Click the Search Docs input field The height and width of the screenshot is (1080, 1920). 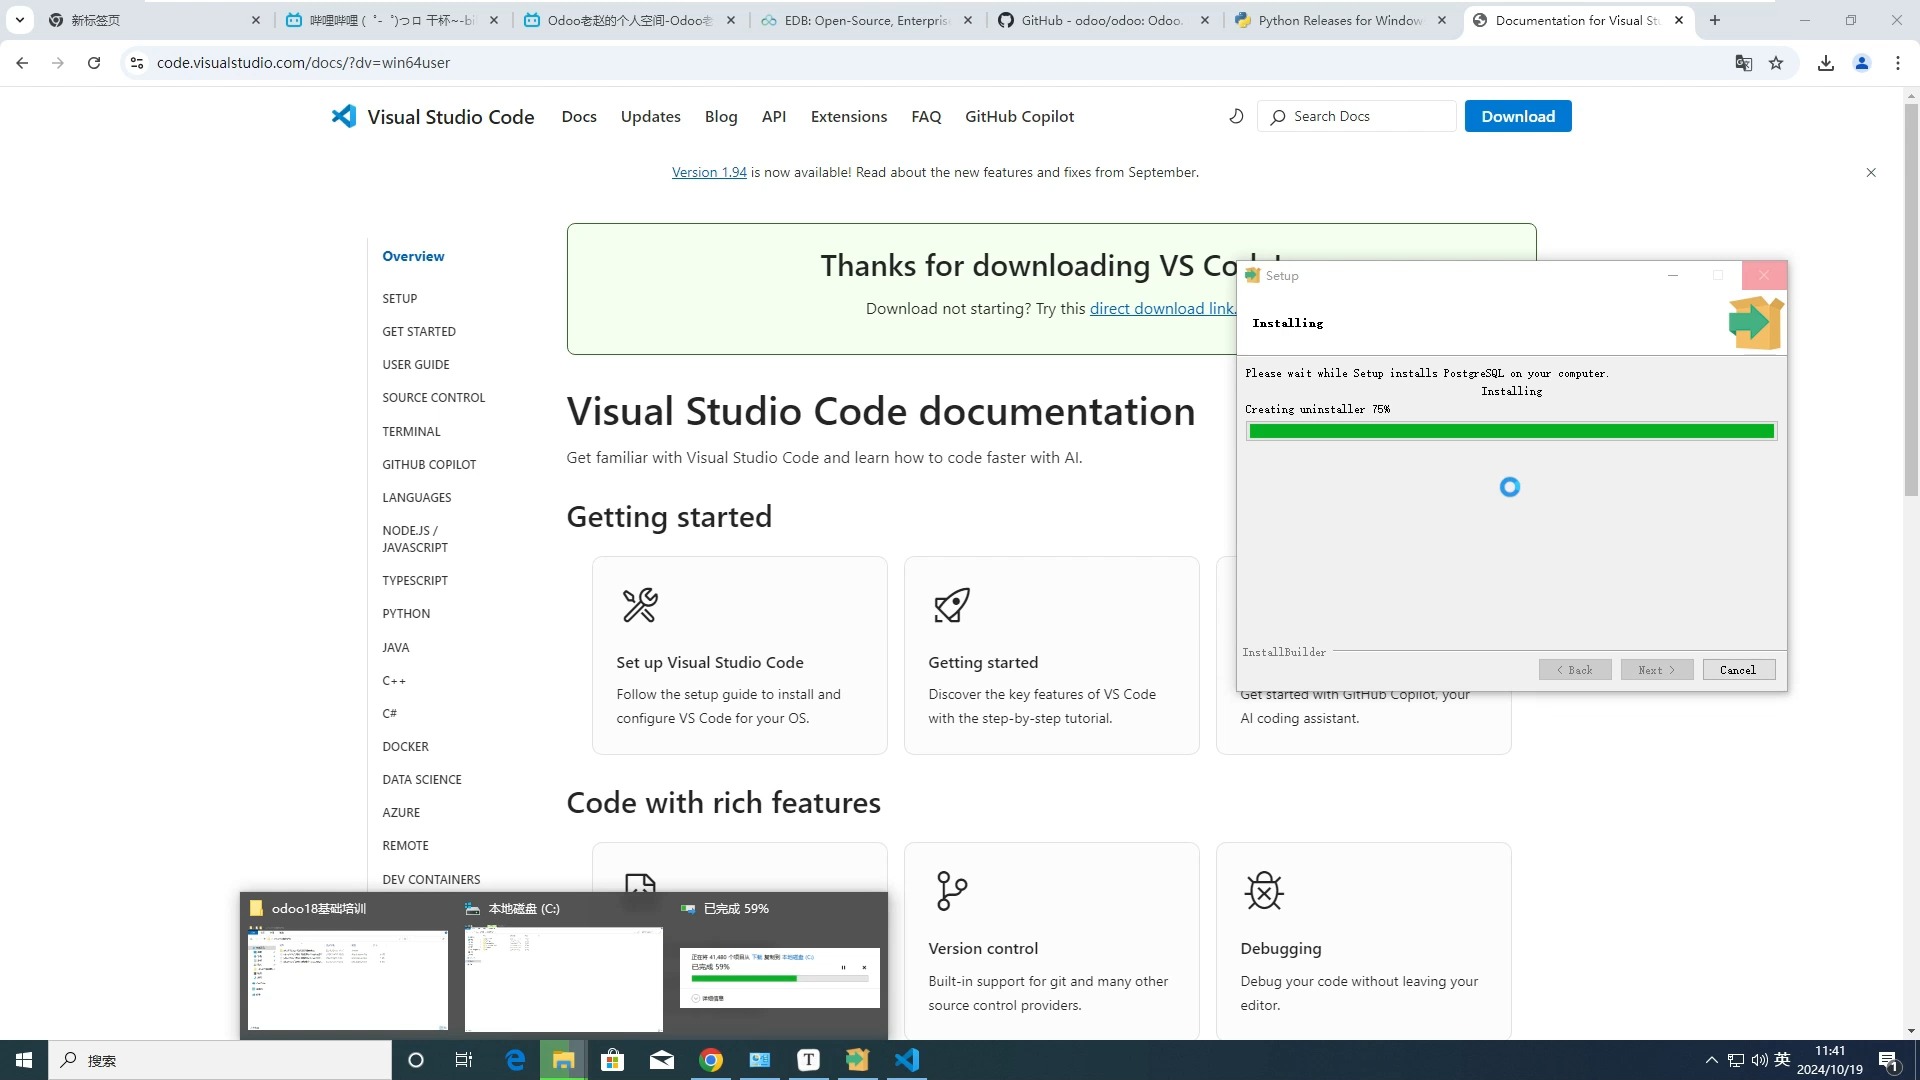coord(1357,116)
